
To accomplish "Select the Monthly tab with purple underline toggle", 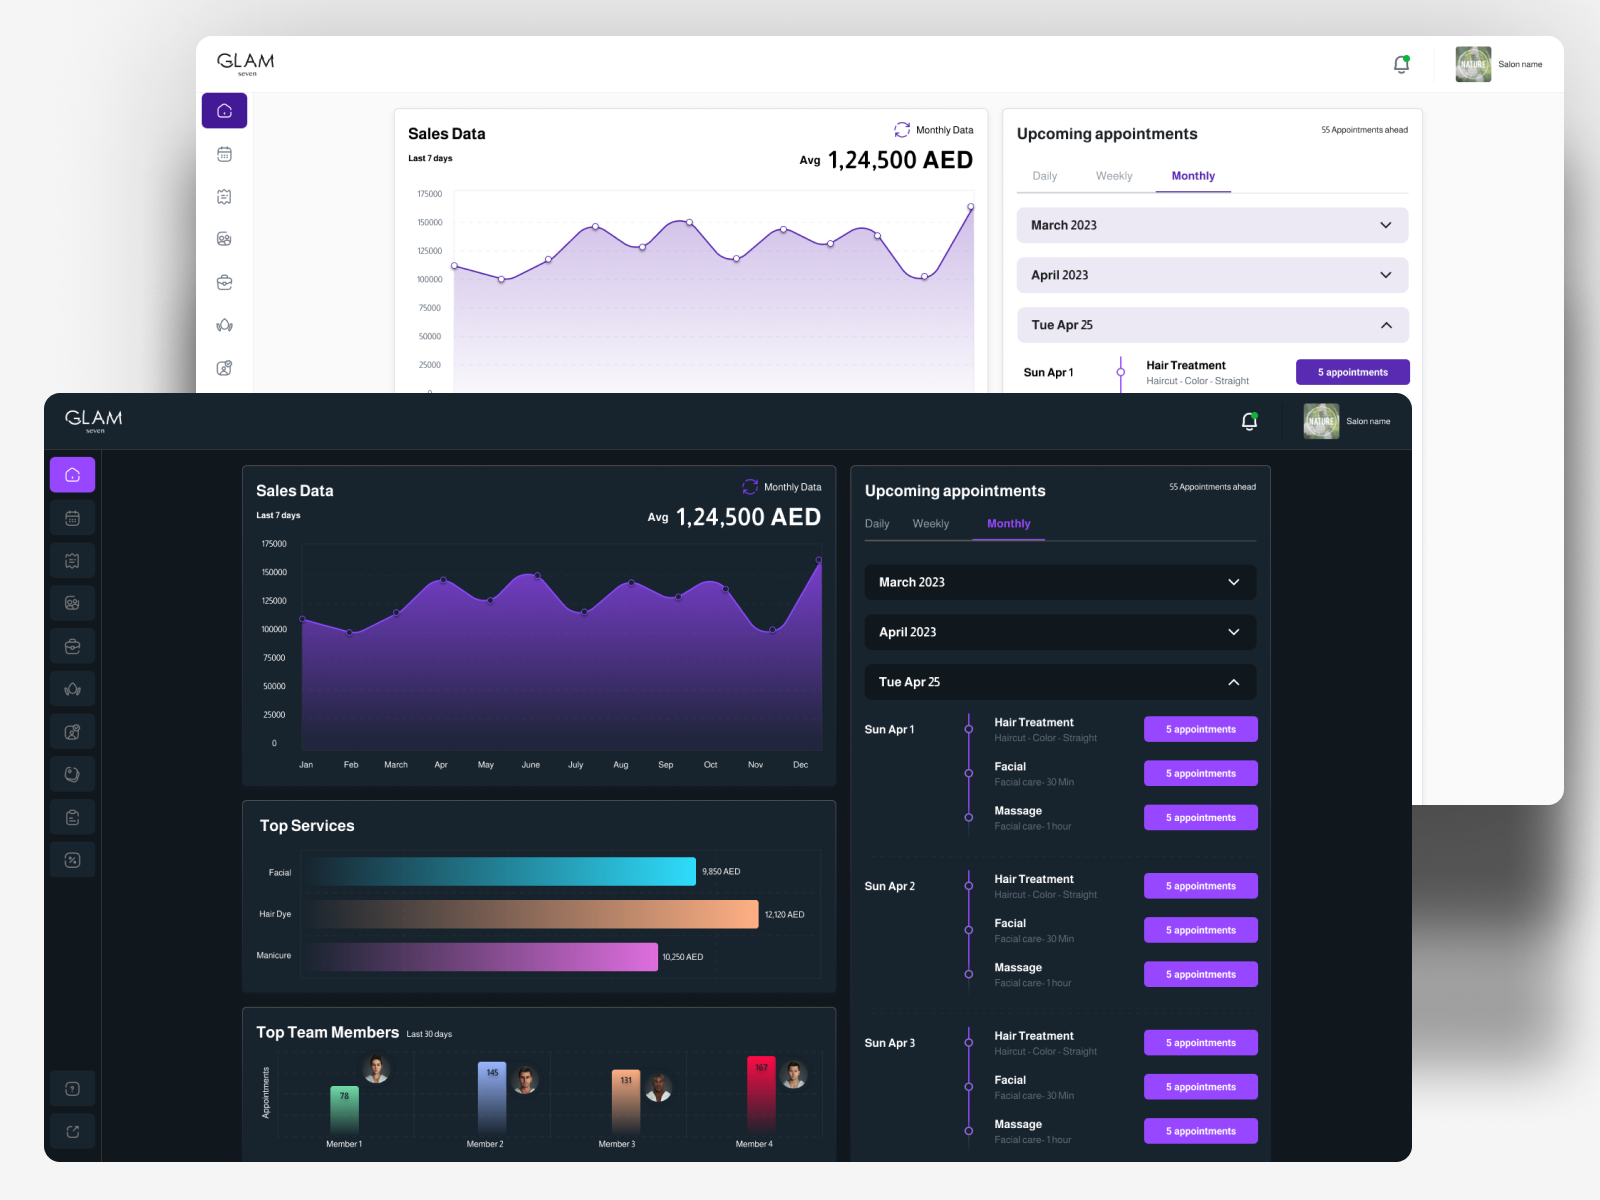I will [1008, 523].
